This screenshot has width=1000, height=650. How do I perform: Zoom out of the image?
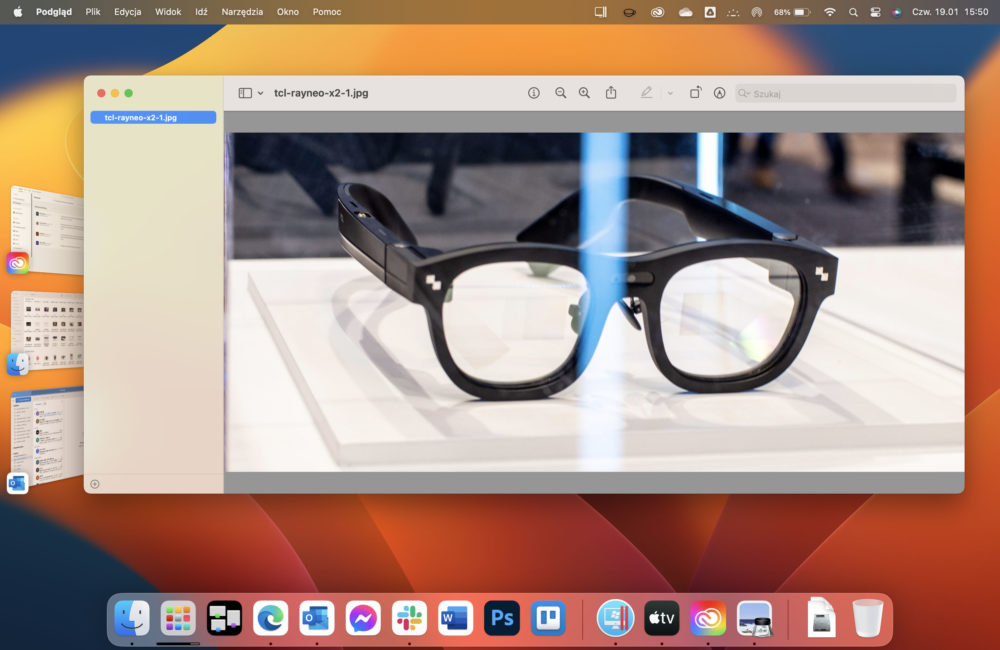point(560,93)
